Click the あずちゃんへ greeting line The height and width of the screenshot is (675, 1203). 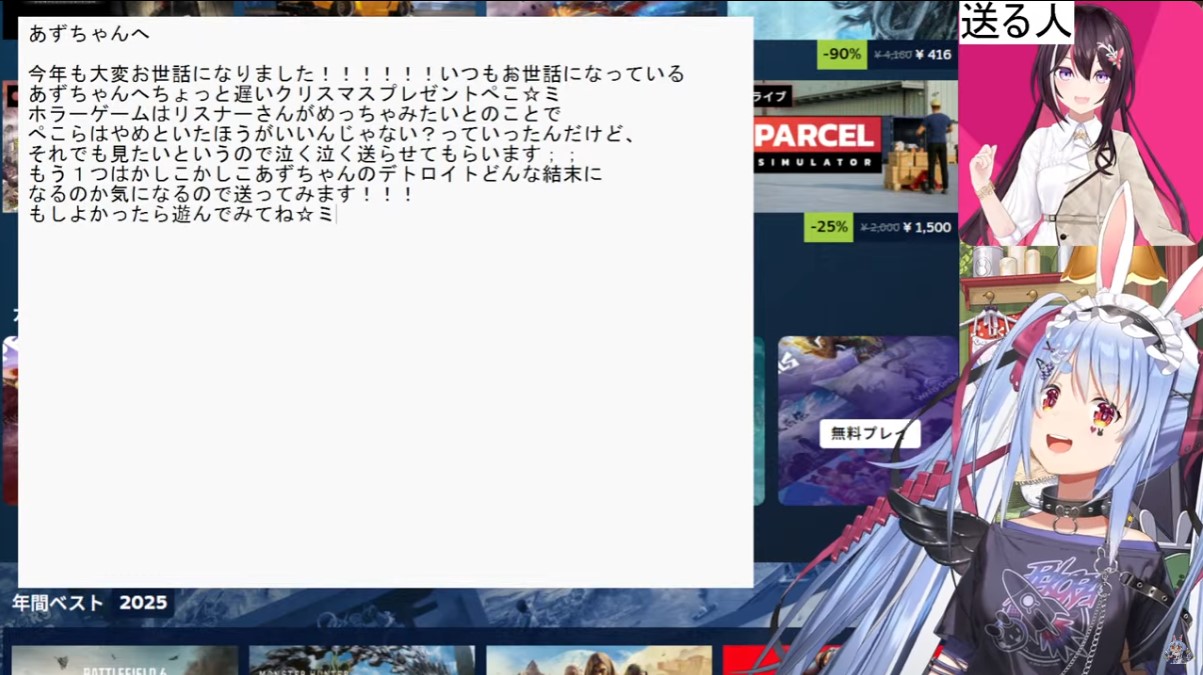coord(90,34)
